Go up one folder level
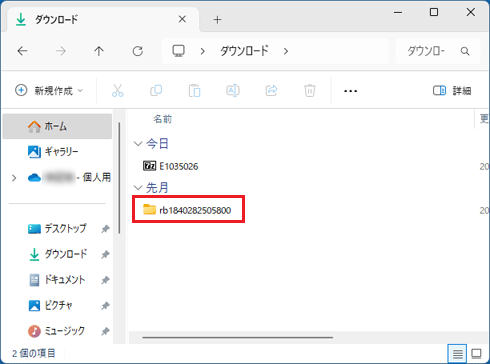 point(99,51)
